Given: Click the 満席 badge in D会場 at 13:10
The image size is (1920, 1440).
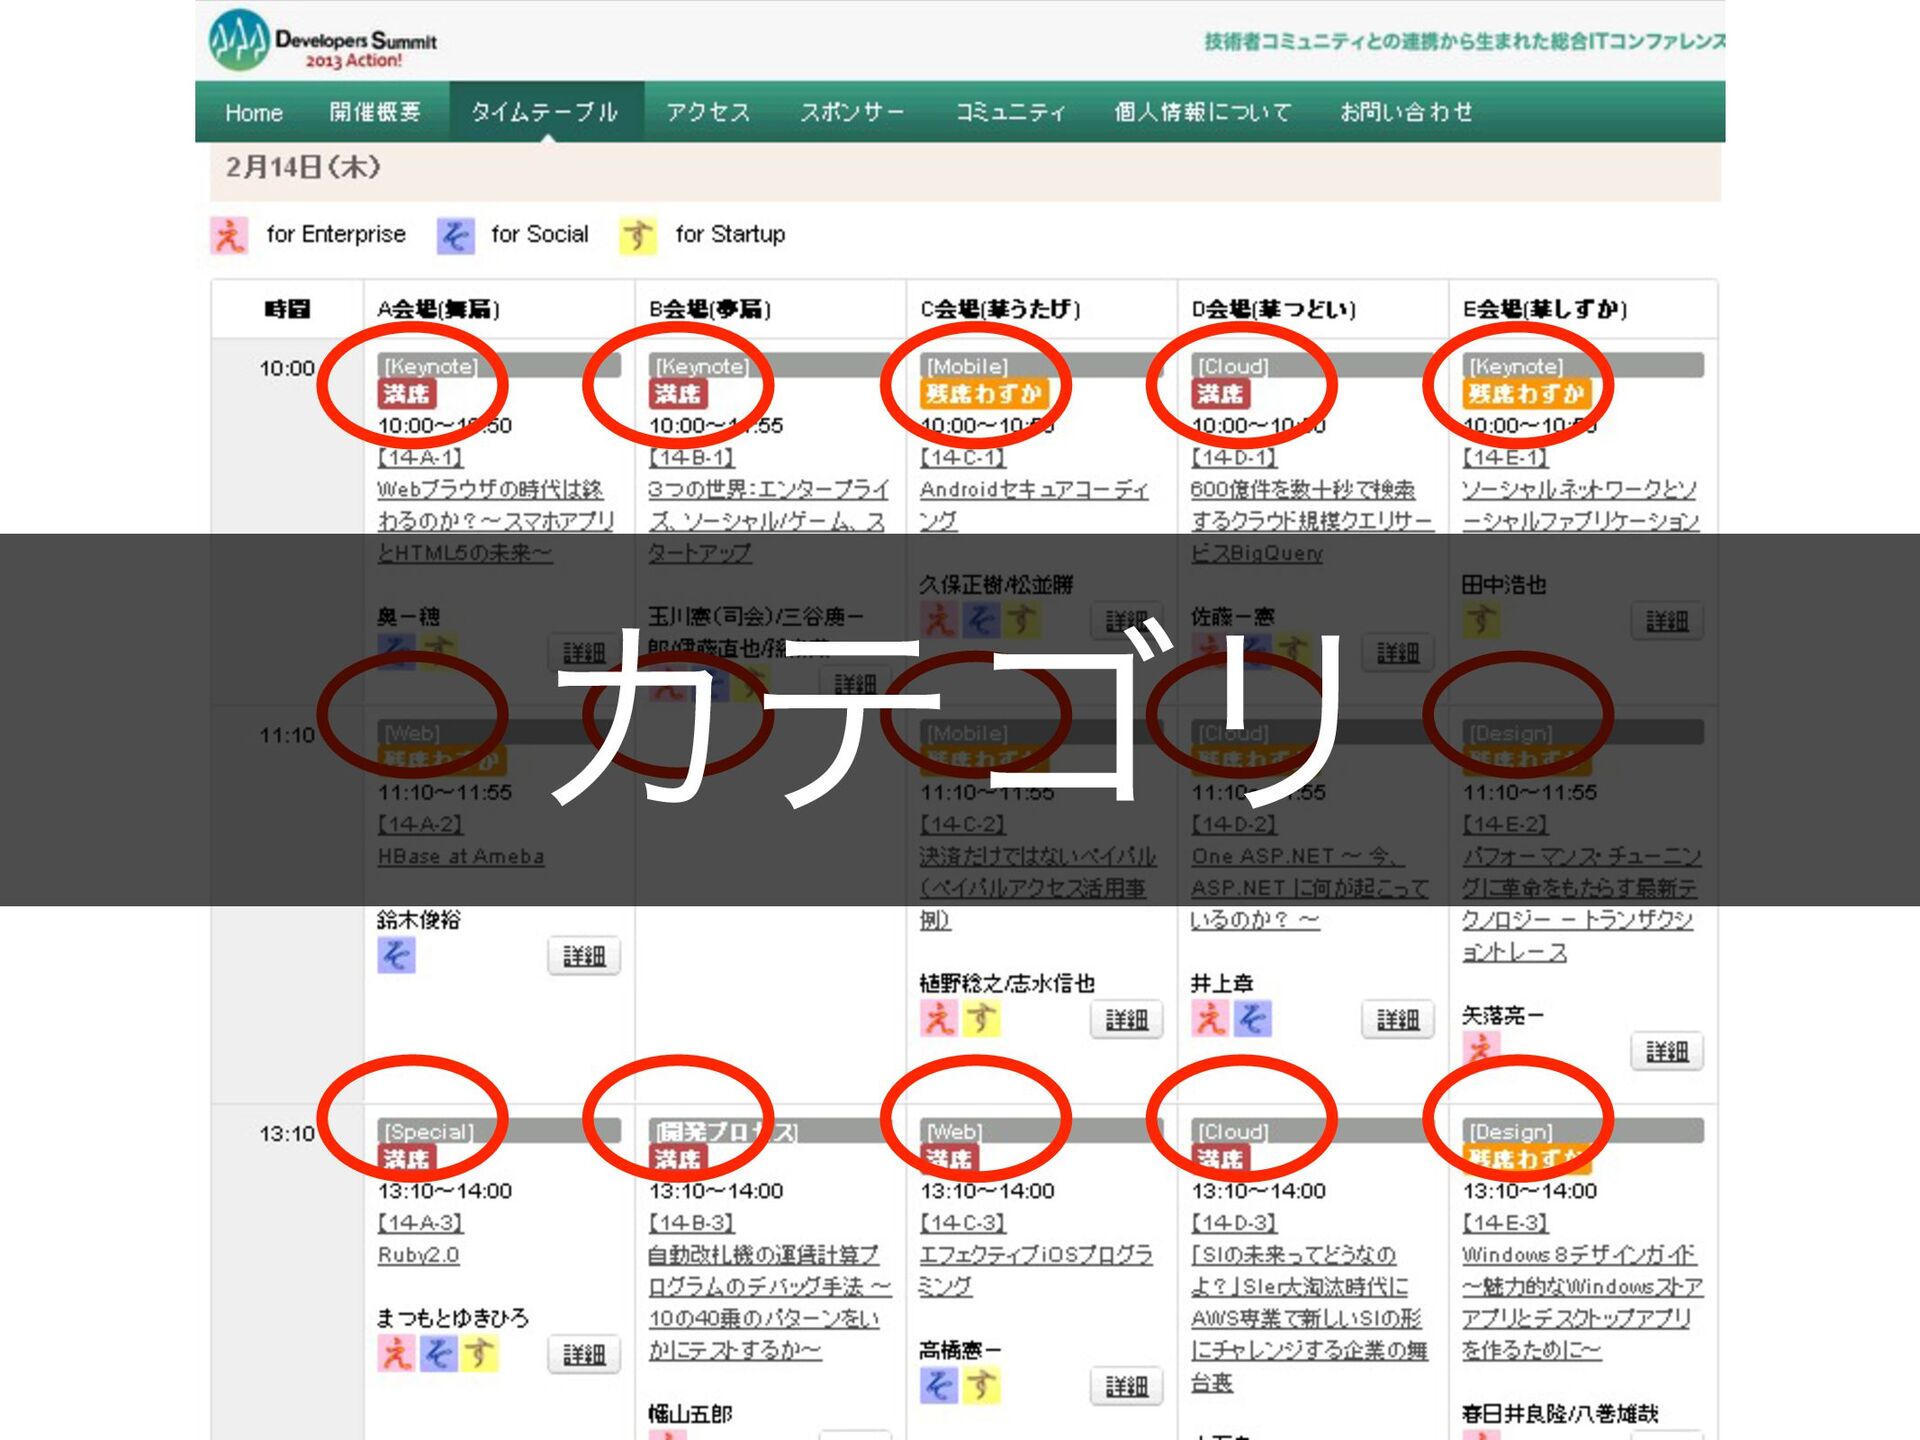Looking at the screenshot, I should (1220, 1159).
